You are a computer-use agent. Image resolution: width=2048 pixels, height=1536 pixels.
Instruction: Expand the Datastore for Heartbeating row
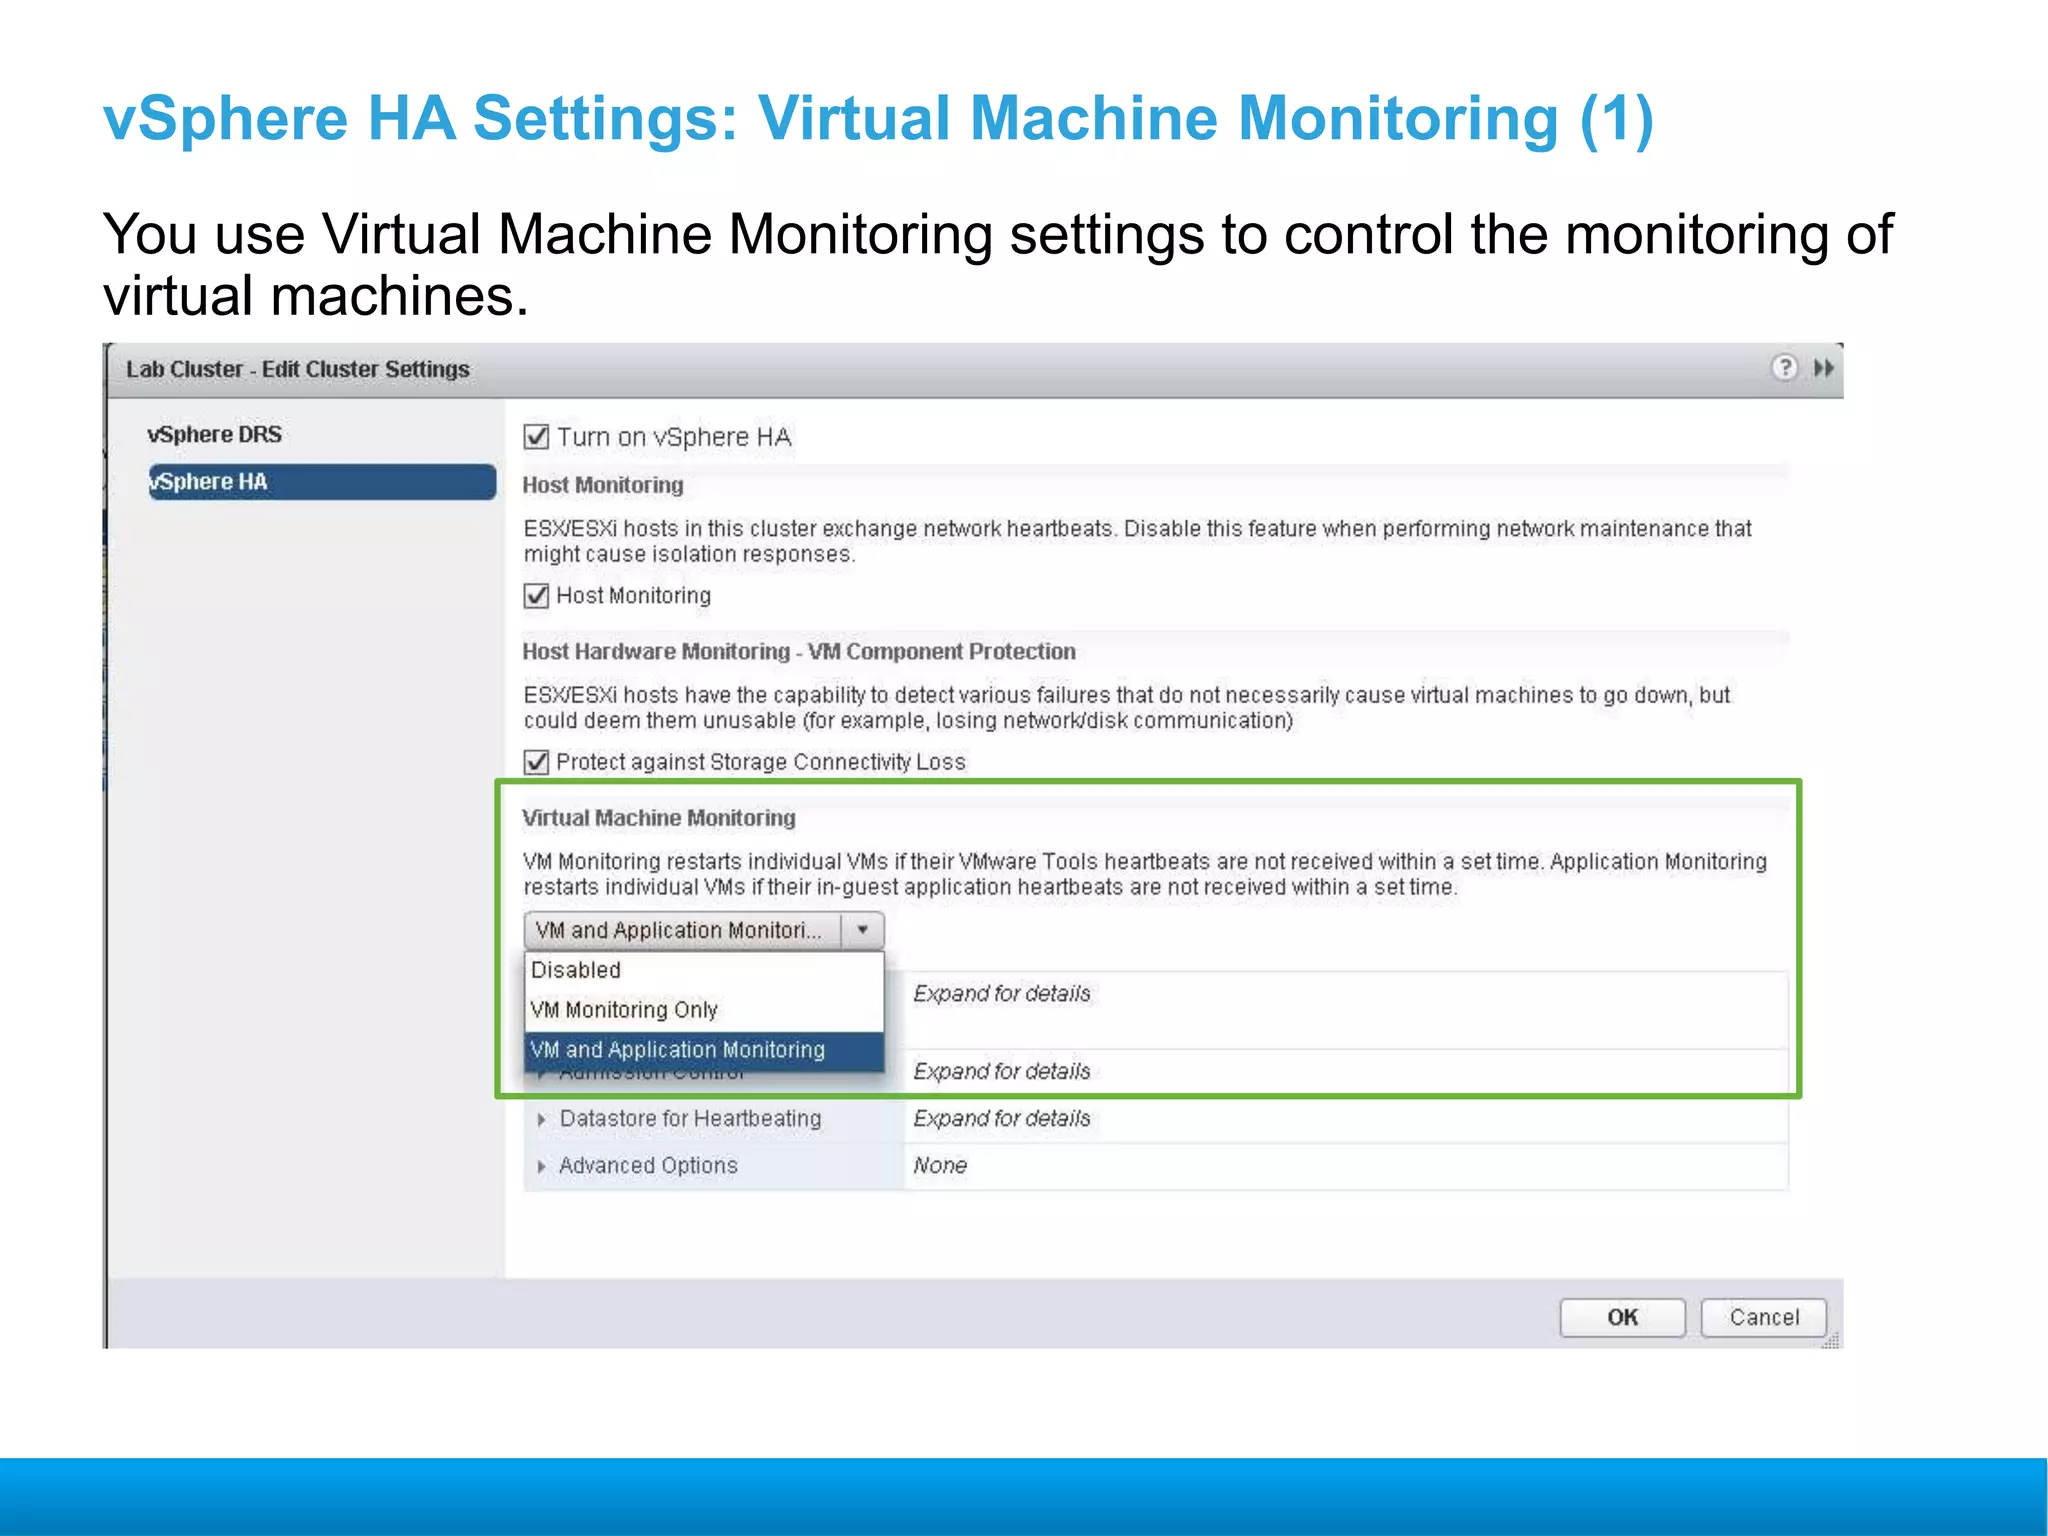tap(541, 1120)
